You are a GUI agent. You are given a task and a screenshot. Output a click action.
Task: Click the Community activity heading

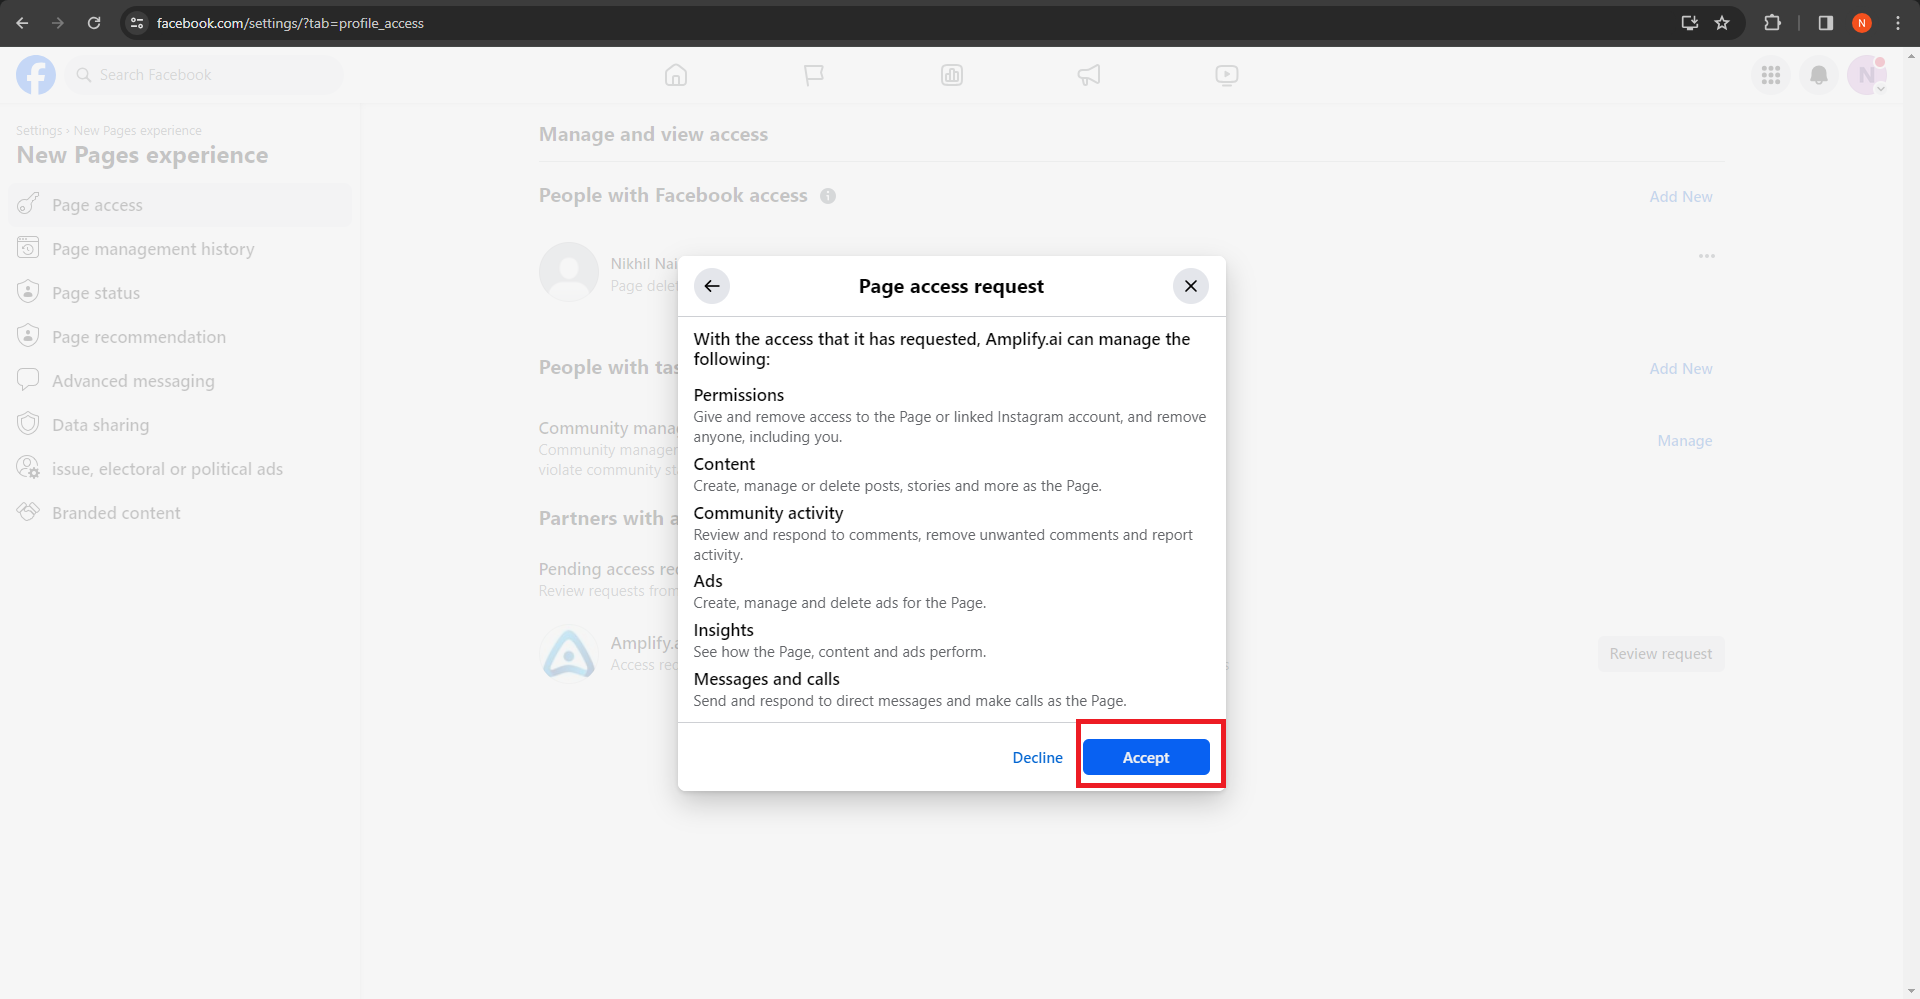pyautogui.click(x=768, y=513)
